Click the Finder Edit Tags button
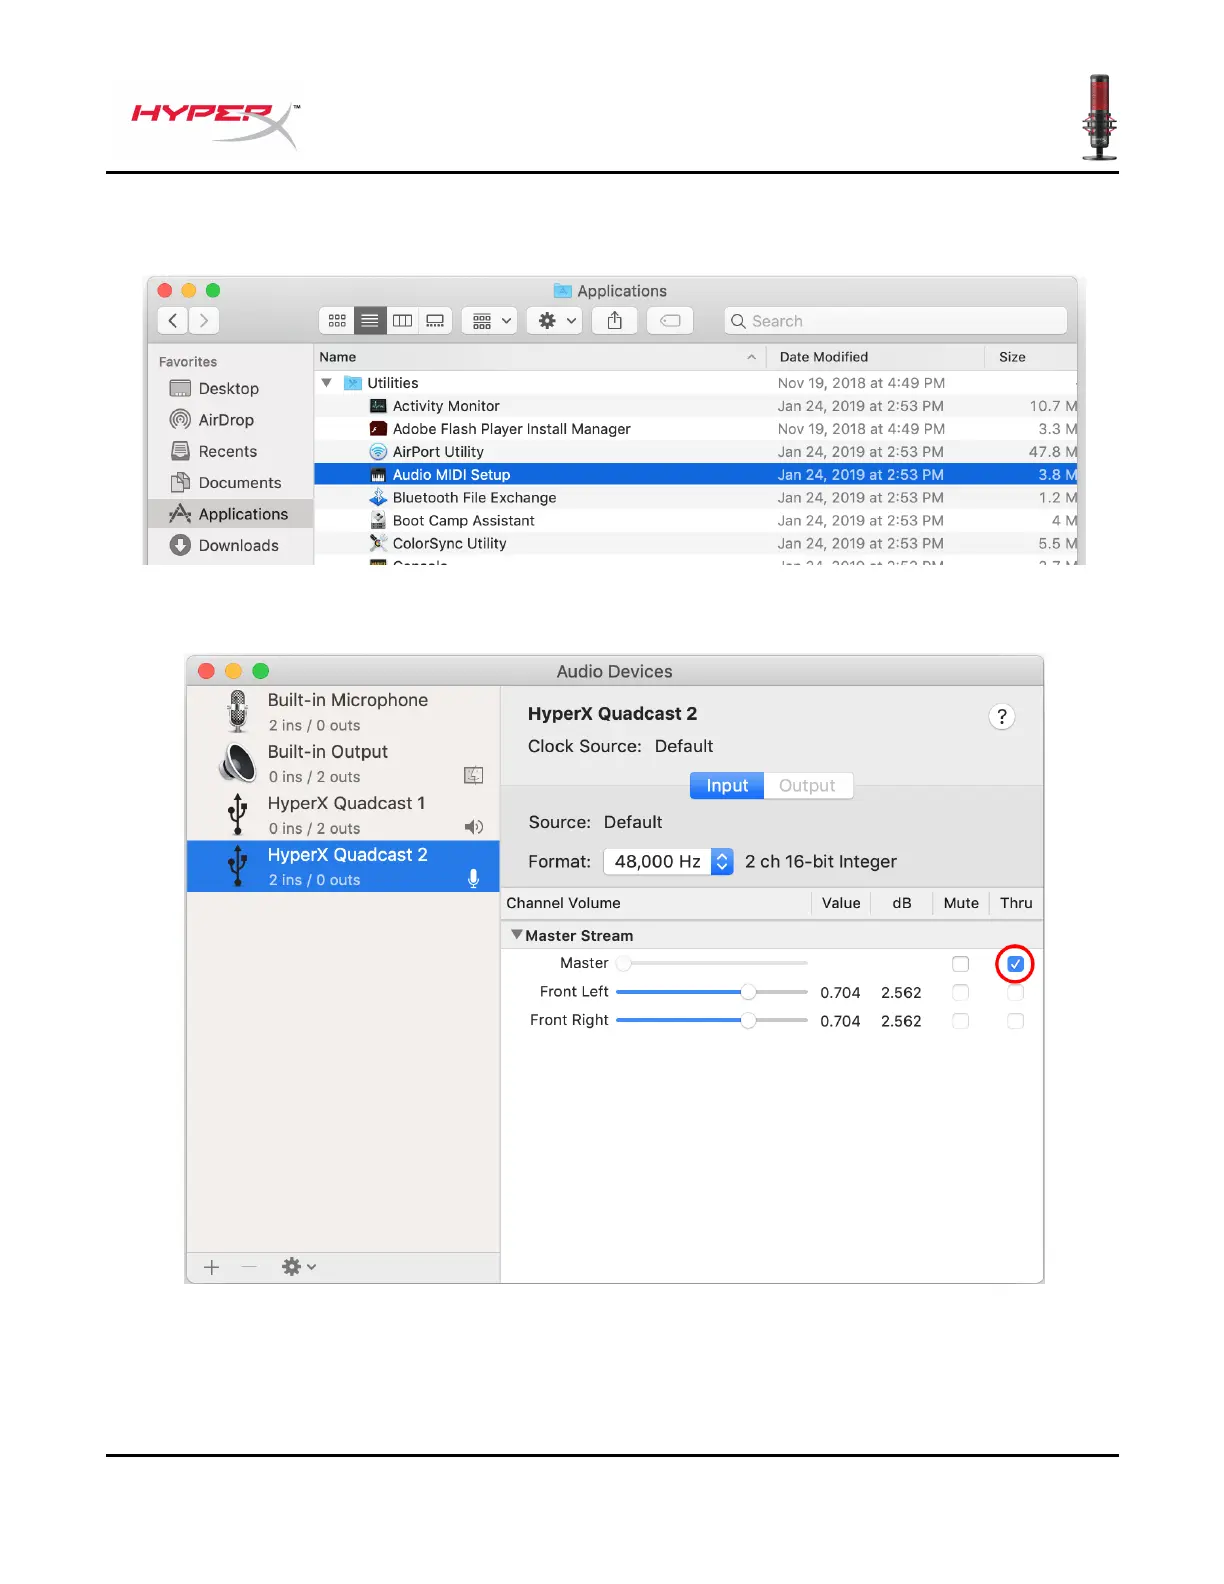The image size is (1224, 1584). pos(670,321)
